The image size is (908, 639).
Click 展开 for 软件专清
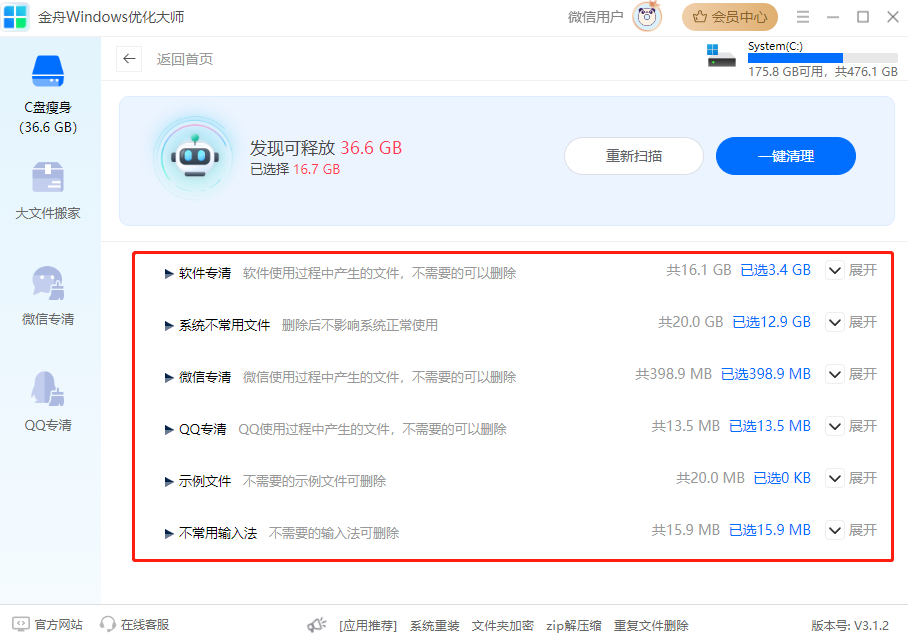[863, 271]
